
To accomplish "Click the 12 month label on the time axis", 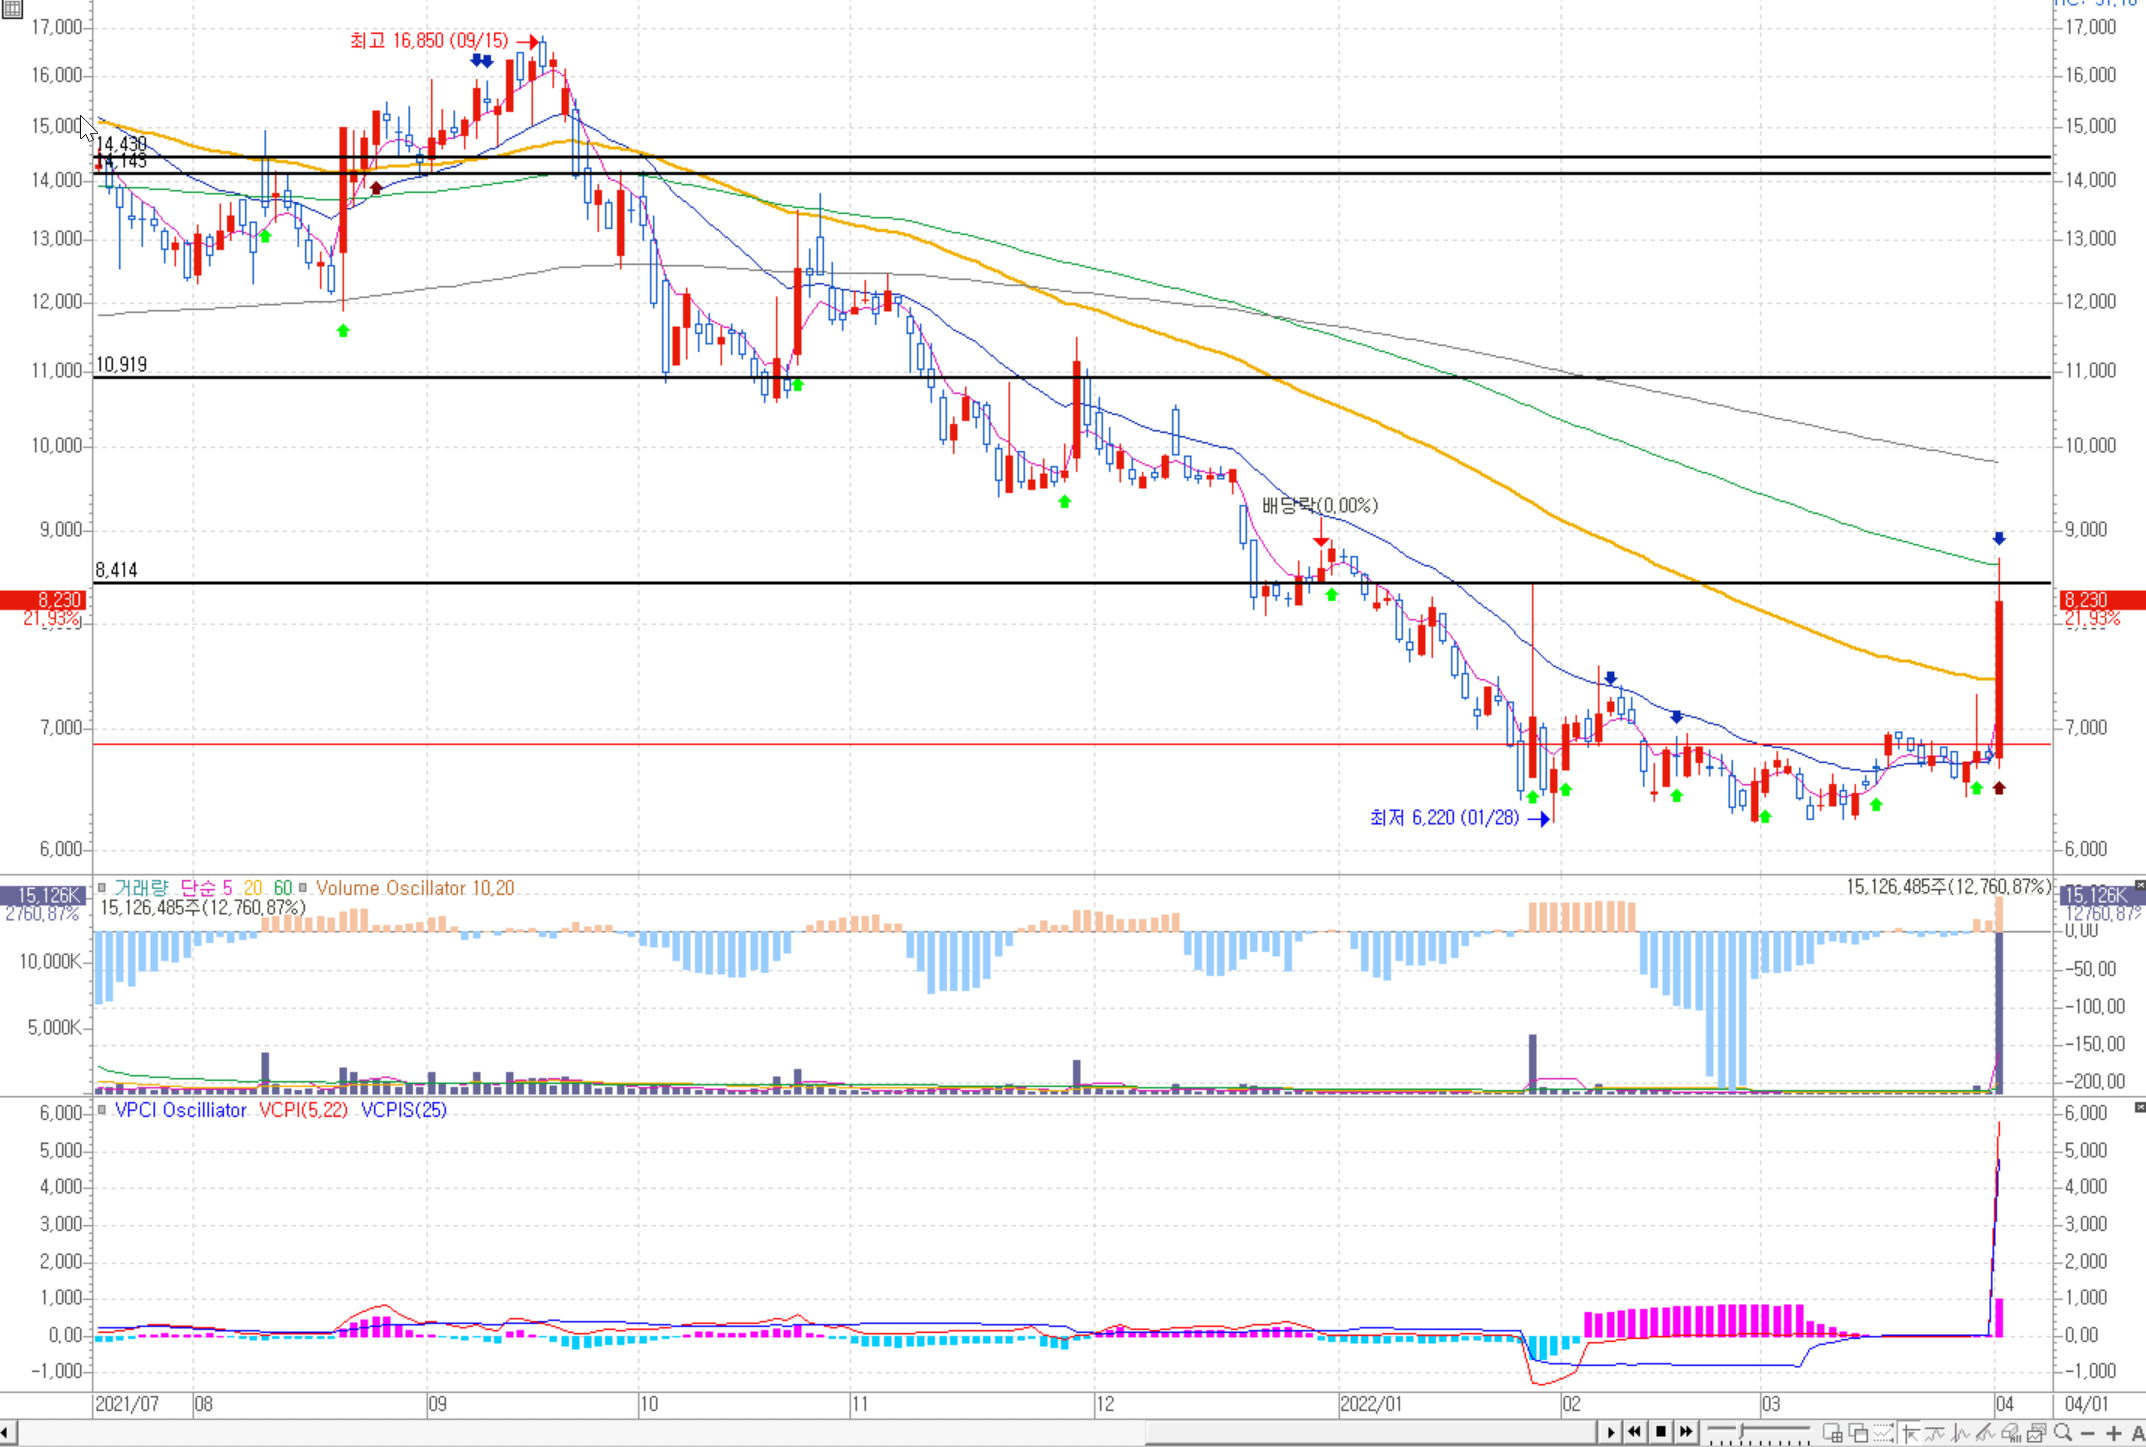I will [1105, 1404].
